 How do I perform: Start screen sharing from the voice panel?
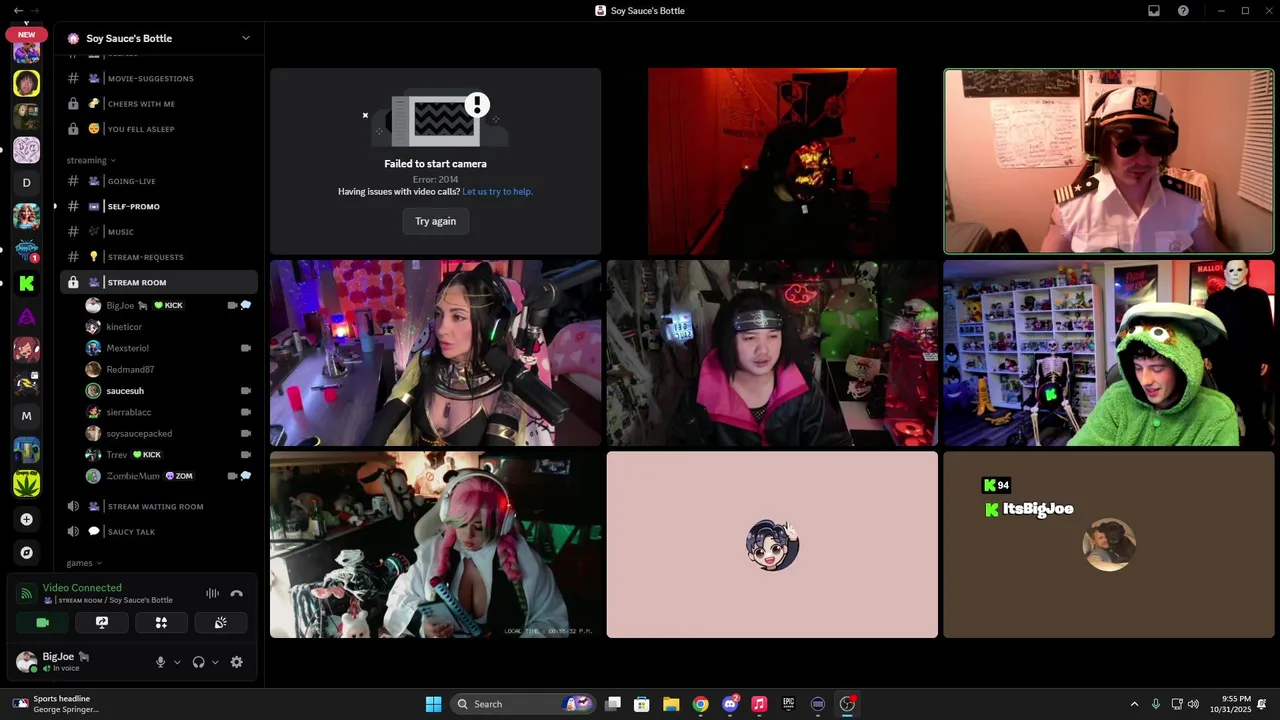tap(101, 622)
